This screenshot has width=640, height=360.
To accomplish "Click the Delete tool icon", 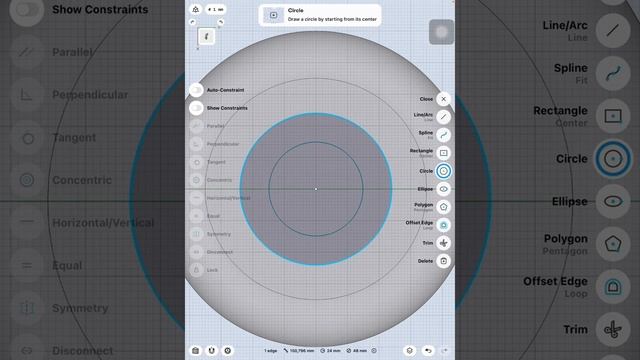I will coord(443,261).
